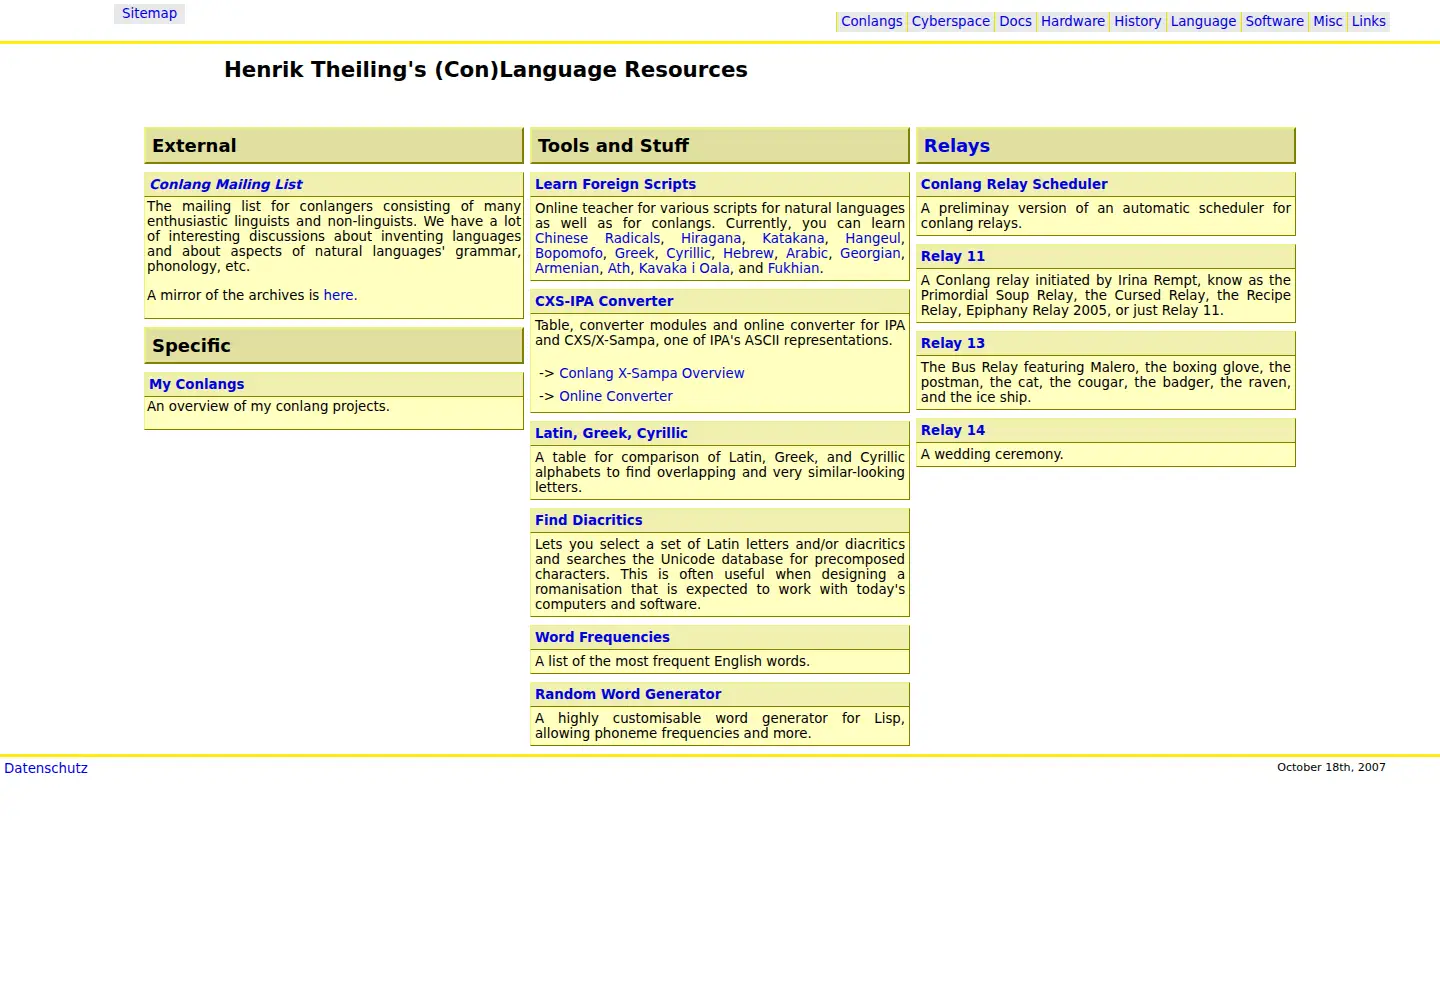Choose the Cyrillic script link
This screenshot has width=1440, height=1000.
(x=689, y=253)
